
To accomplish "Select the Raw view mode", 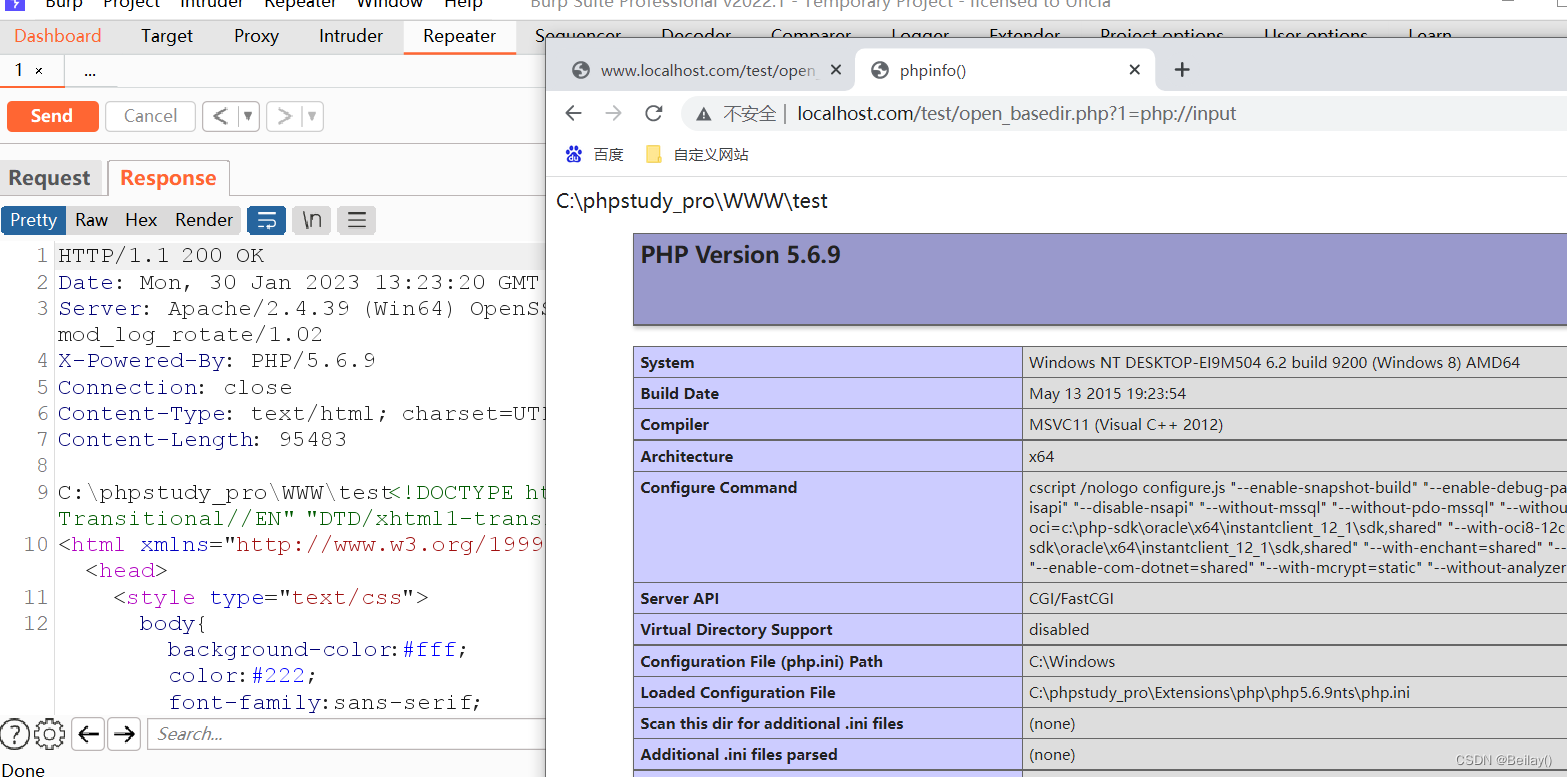I will (x=91, y=220).
